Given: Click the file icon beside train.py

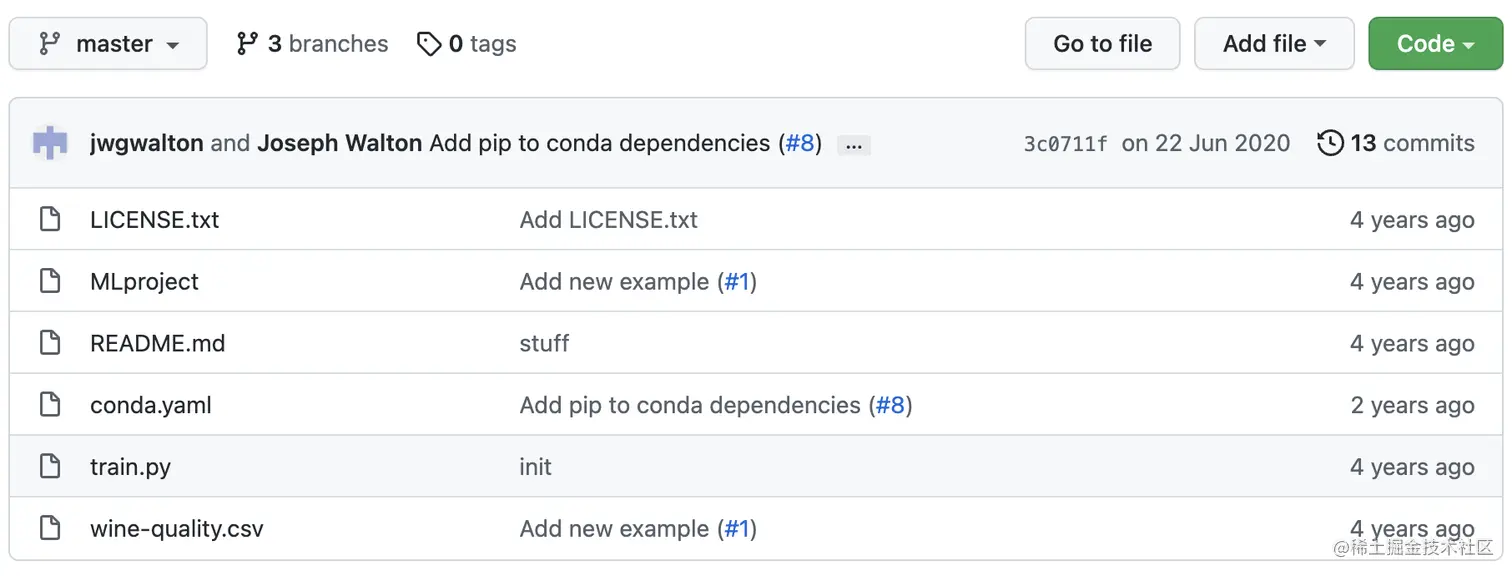Looking at the screenshot, I should [50, 467].
